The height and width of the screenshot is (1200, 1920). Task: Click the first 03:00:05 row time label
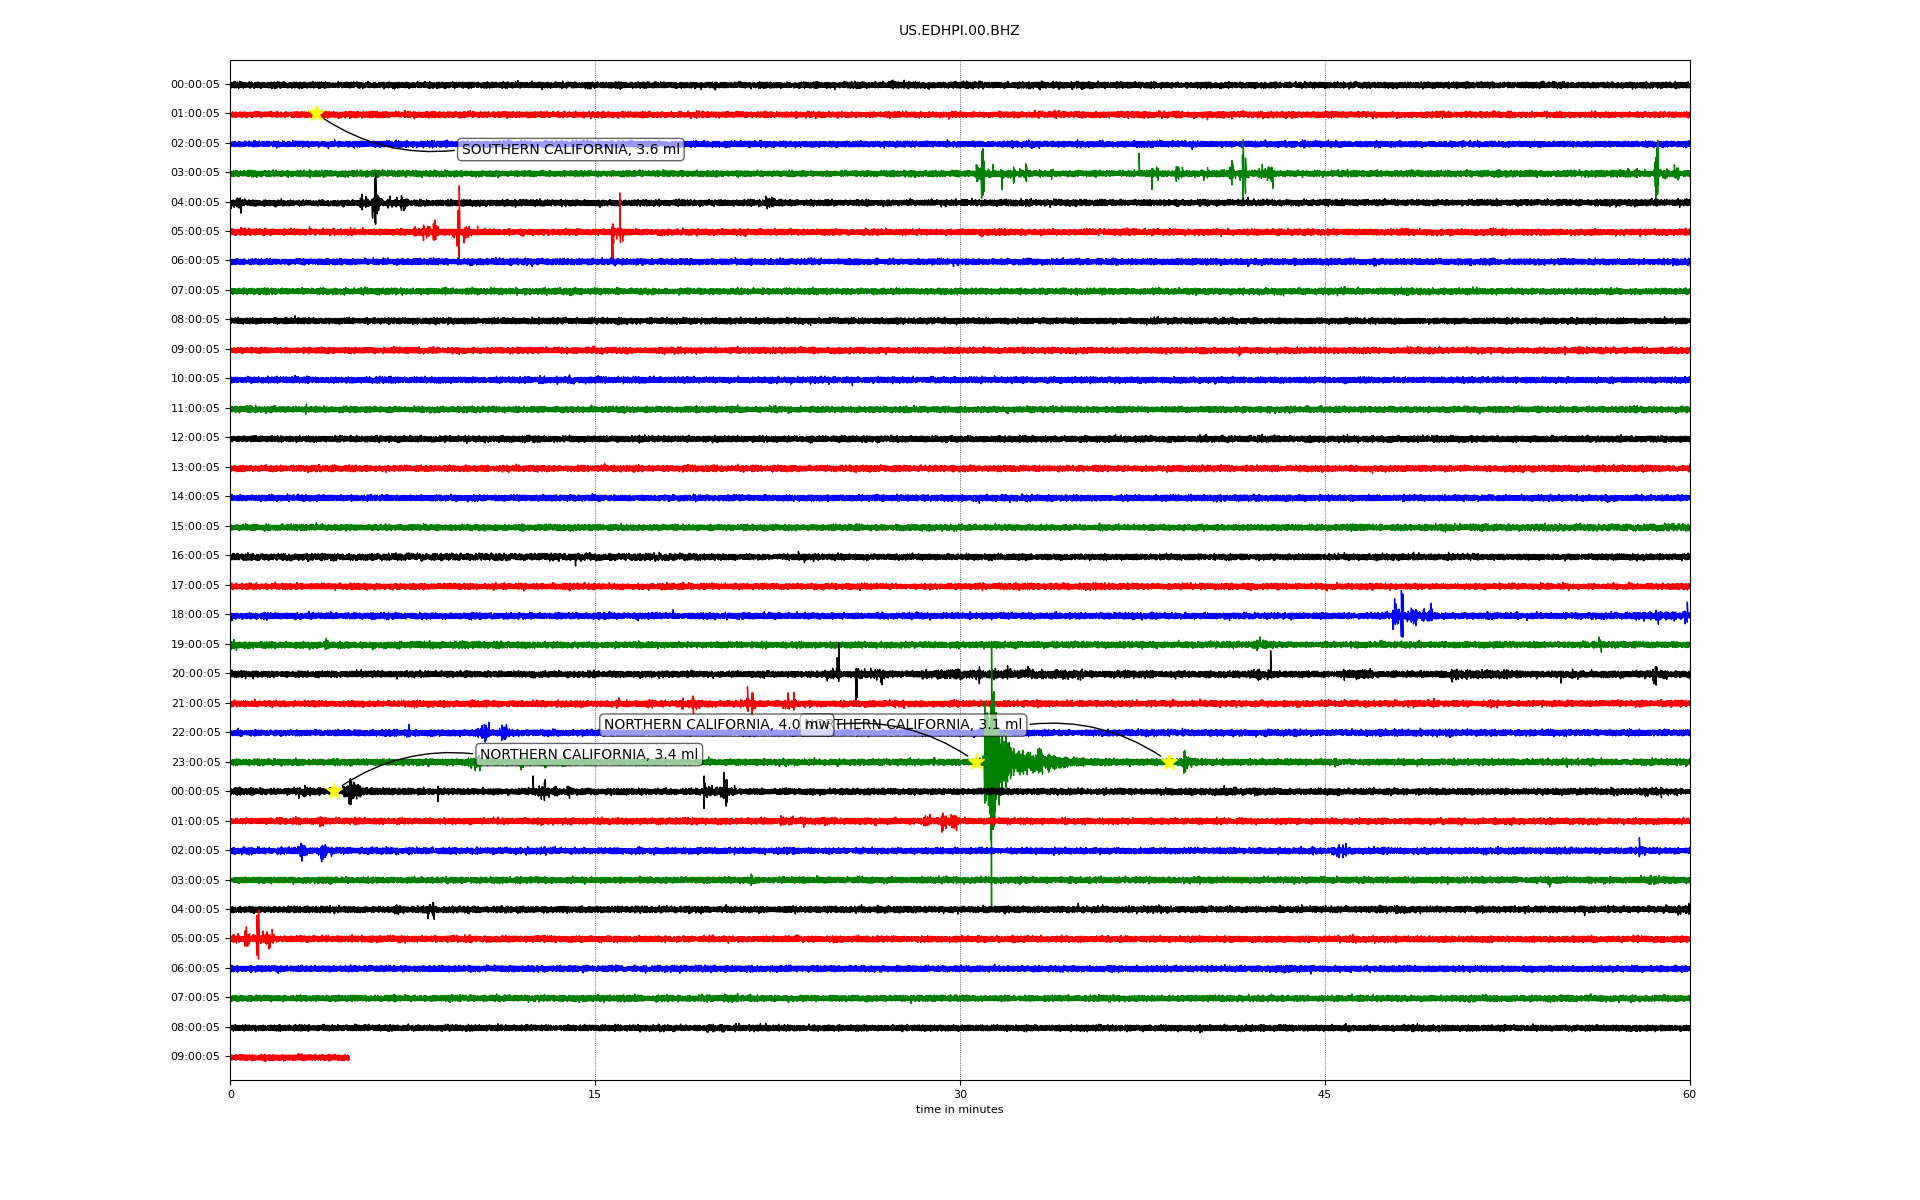coord(195,173)
